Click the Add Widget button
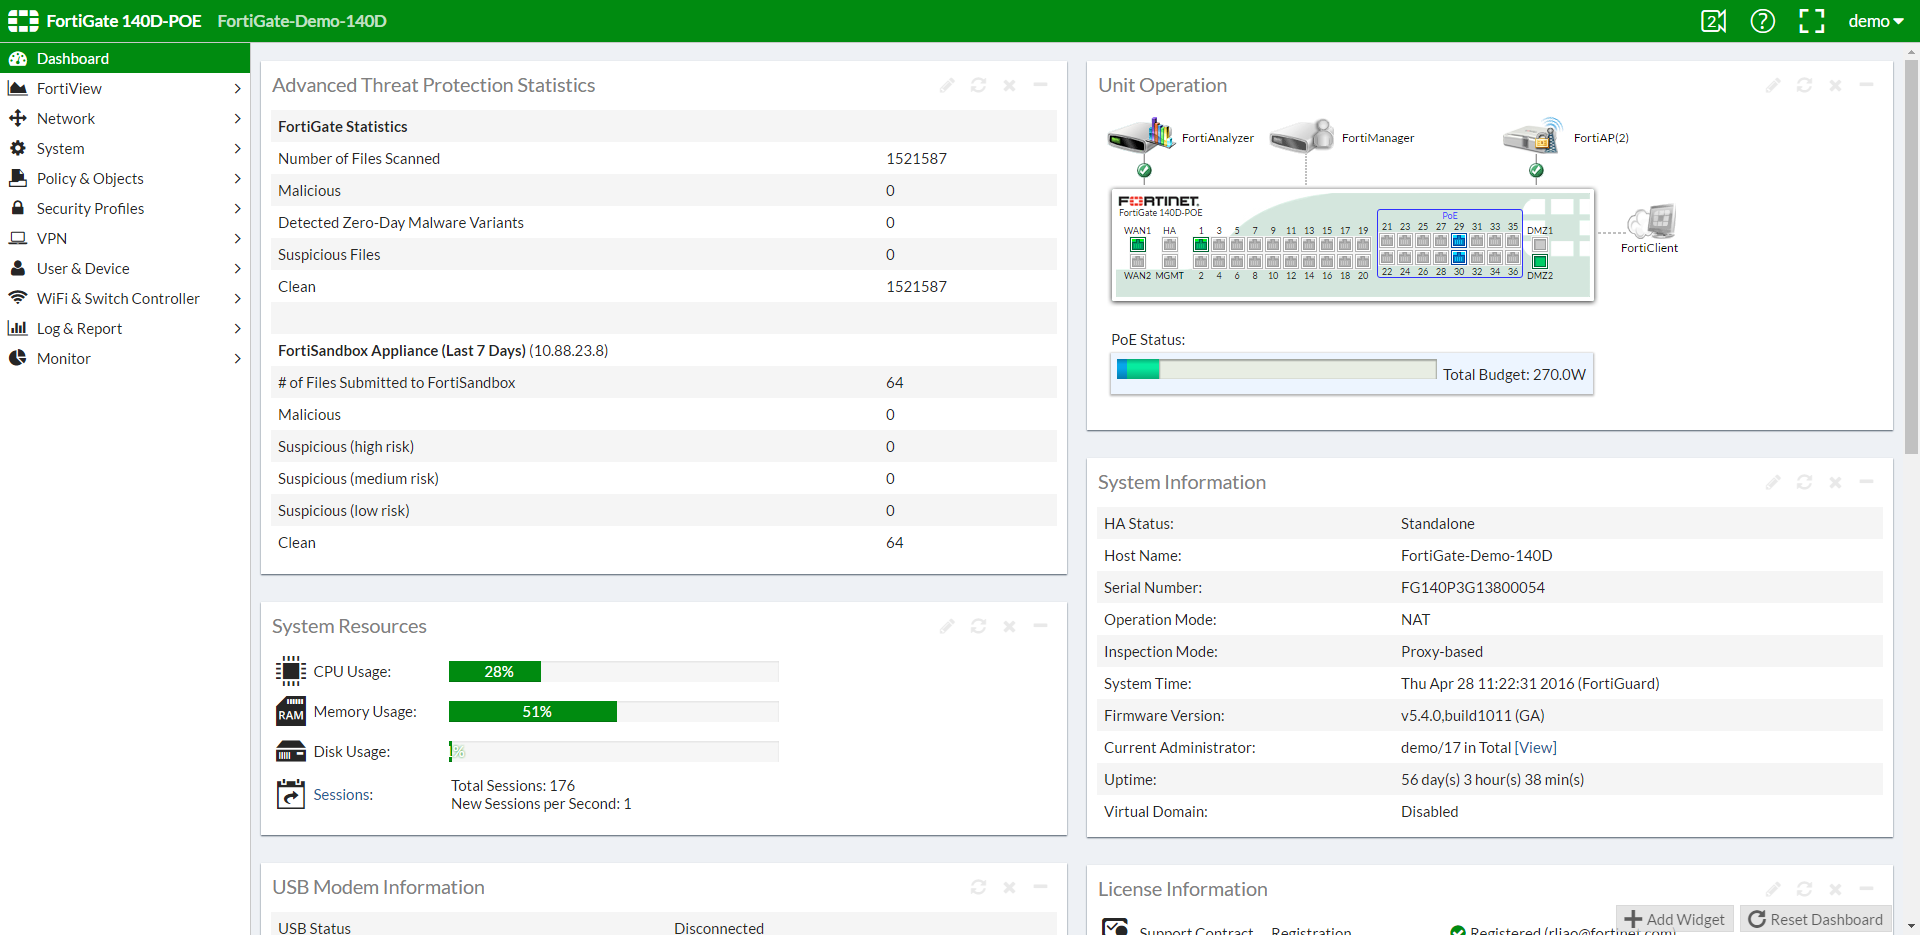Image resolution: width=1920 pixels, height=935 pixels. click(1675, 919)
